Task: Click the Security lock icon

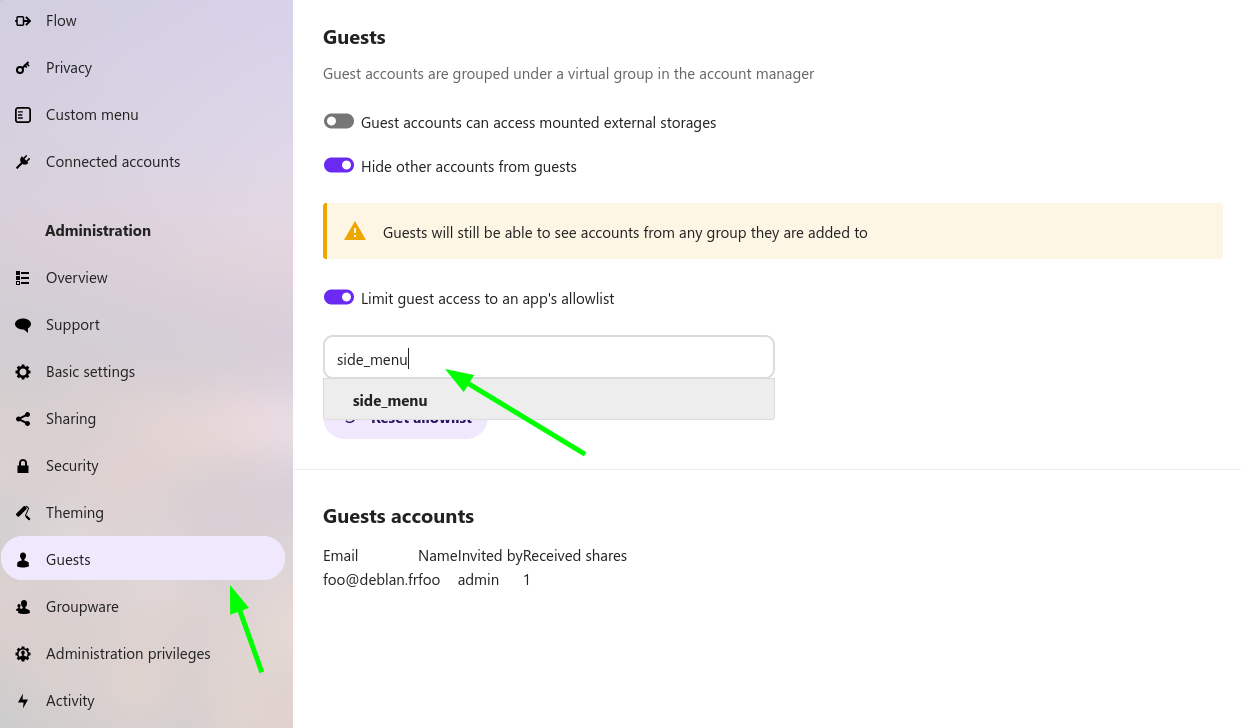Action: coord(23,466)
